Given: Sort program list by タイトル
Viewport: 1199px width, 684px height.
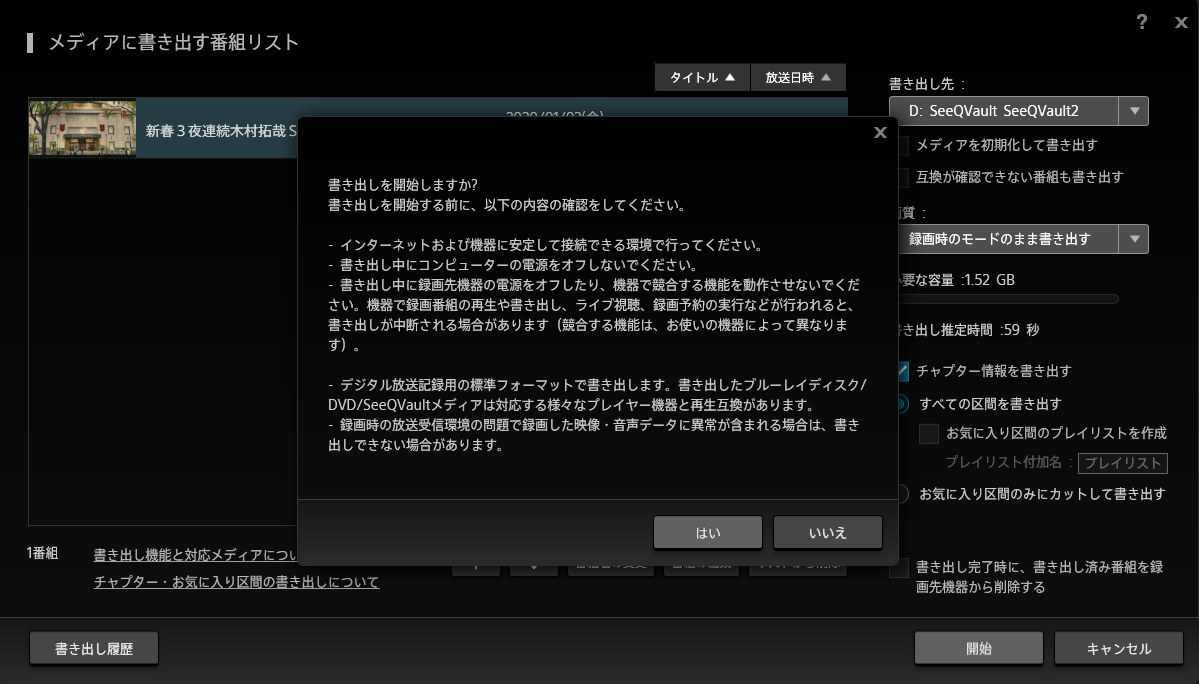Looking at the screenshot, I should coord(702,77).
